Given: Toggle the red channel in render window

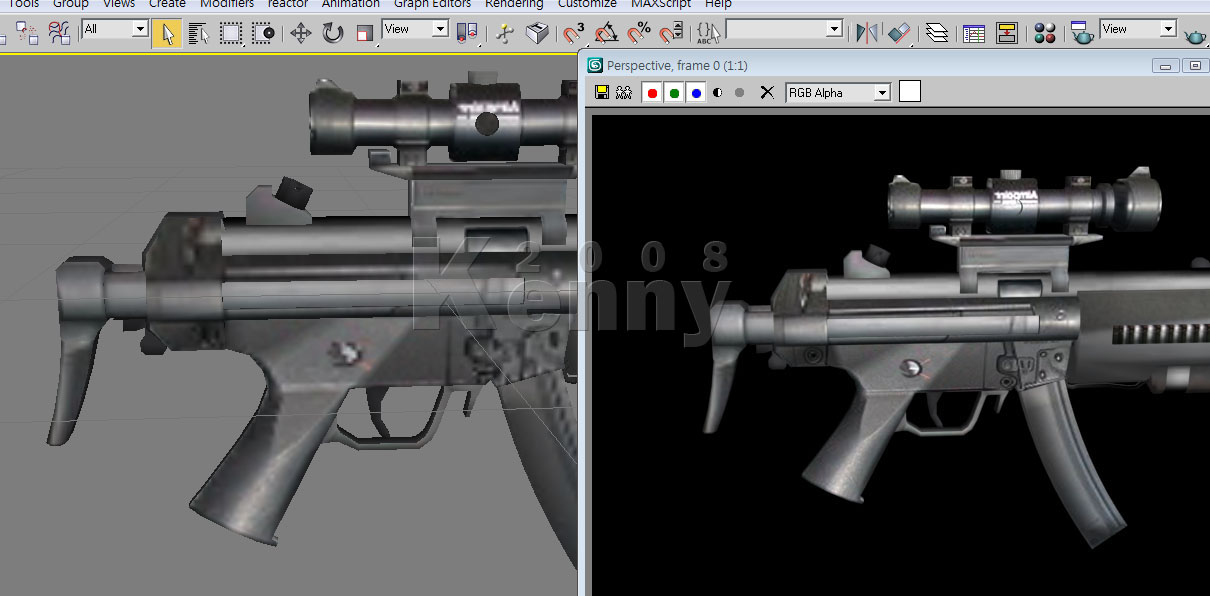Looking at the screenshot, I should [653, 93].
